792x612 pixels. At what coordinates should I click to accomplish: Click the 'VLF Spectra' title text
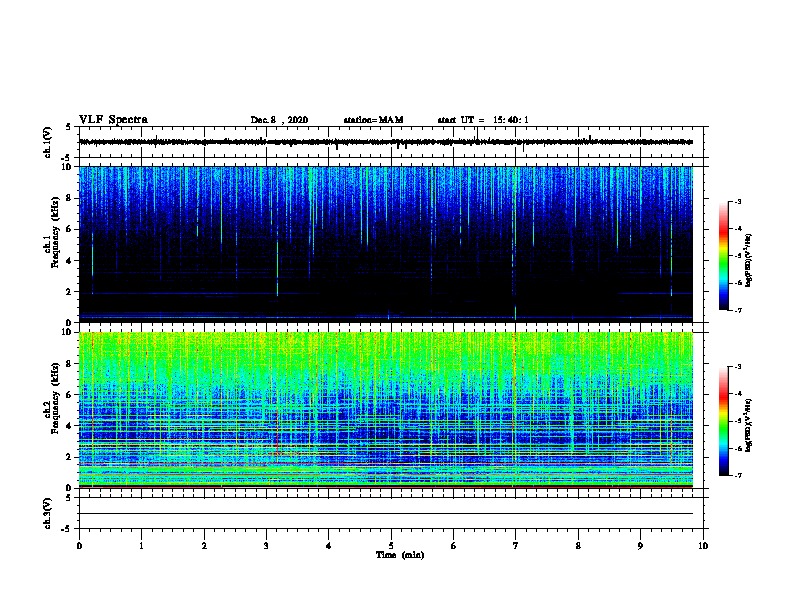point(113,119)
